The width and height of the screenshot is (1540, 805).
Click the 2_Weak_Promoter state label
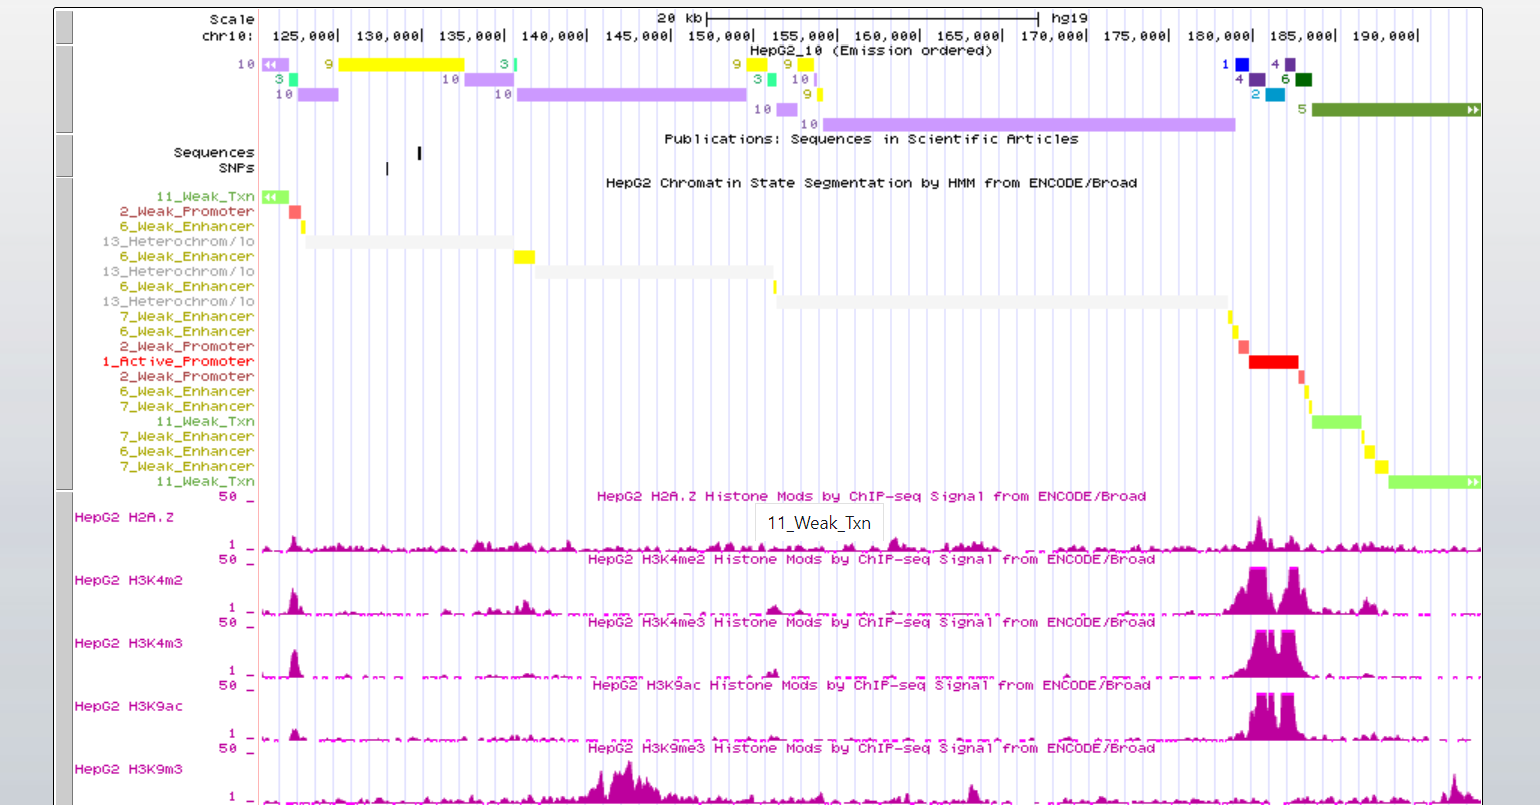[x=185, y=211]
